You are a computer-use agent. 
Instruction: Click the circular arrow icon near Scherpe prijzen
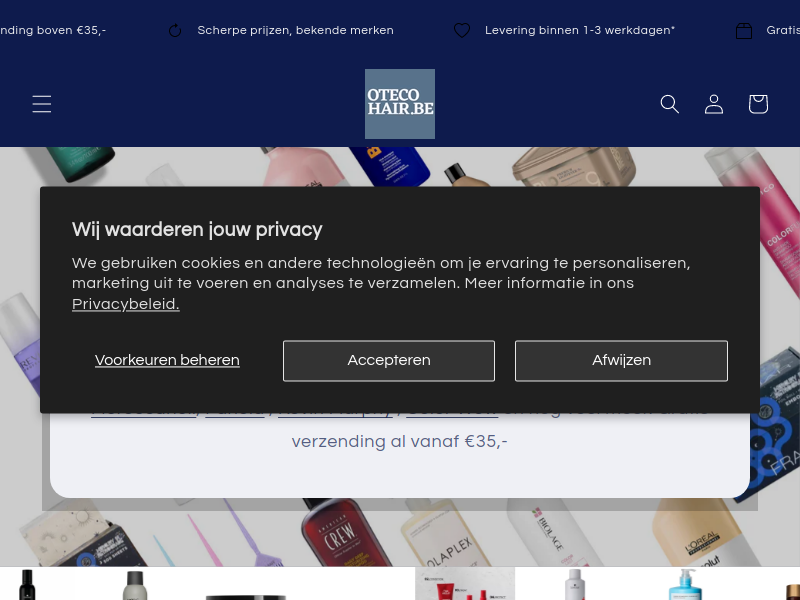pos(175,31)
